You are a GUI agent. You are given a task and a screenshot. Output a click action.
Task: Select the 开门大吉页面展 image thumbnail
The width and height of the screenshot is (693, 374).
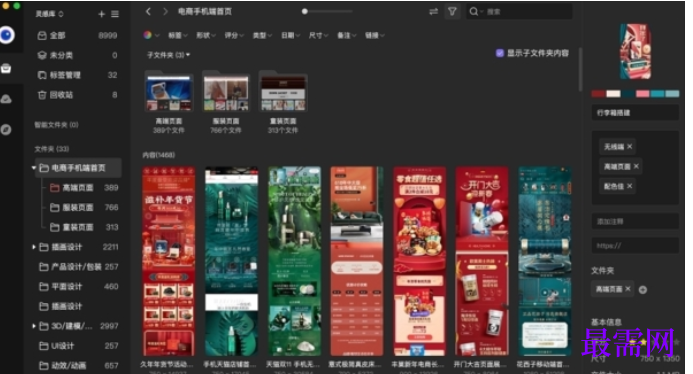pos(482,261)
